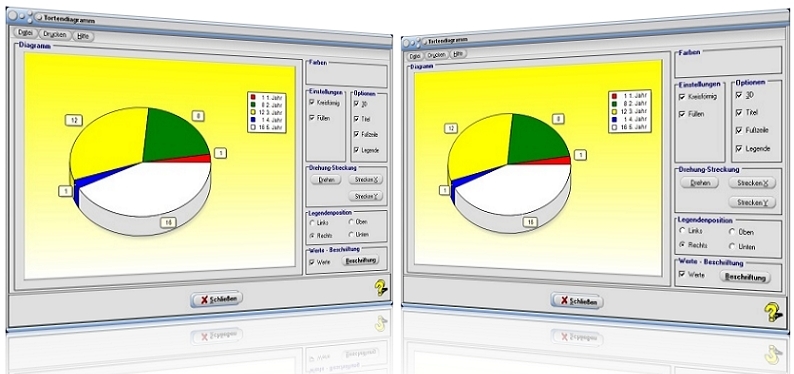Click the green 2. Jahr legend swatch in left window
Screen dimensions: 794x374
click(x=253, y=103)
